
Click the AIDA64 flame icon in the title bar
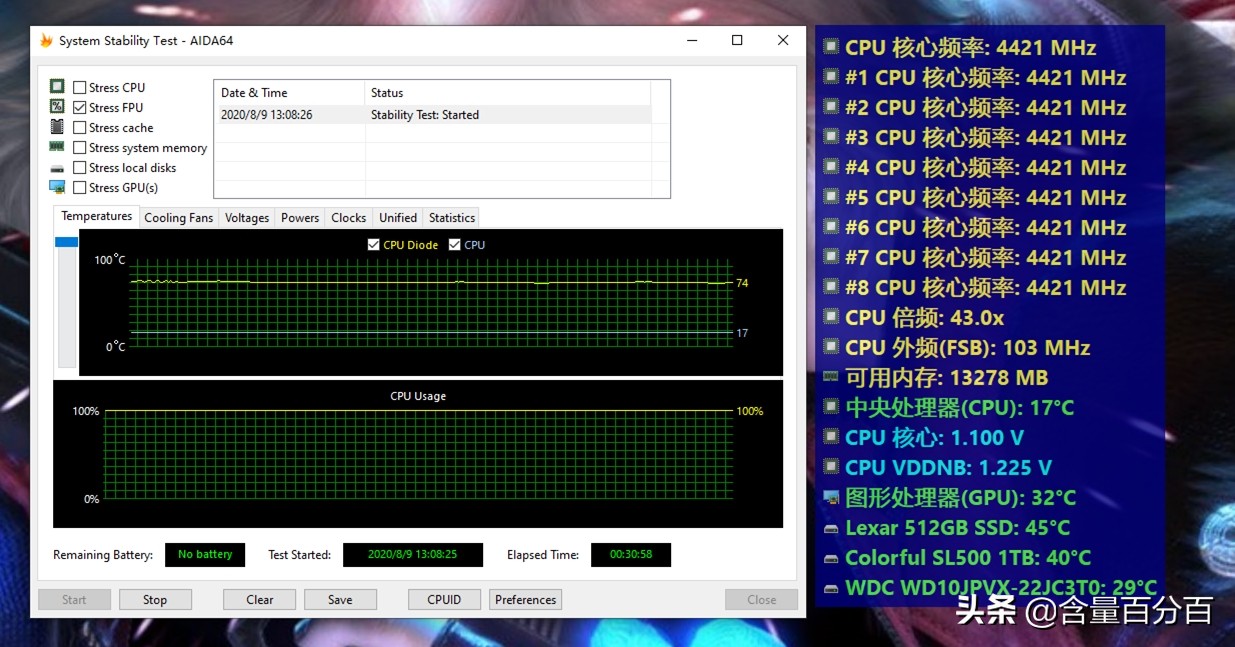click(44, 40)
